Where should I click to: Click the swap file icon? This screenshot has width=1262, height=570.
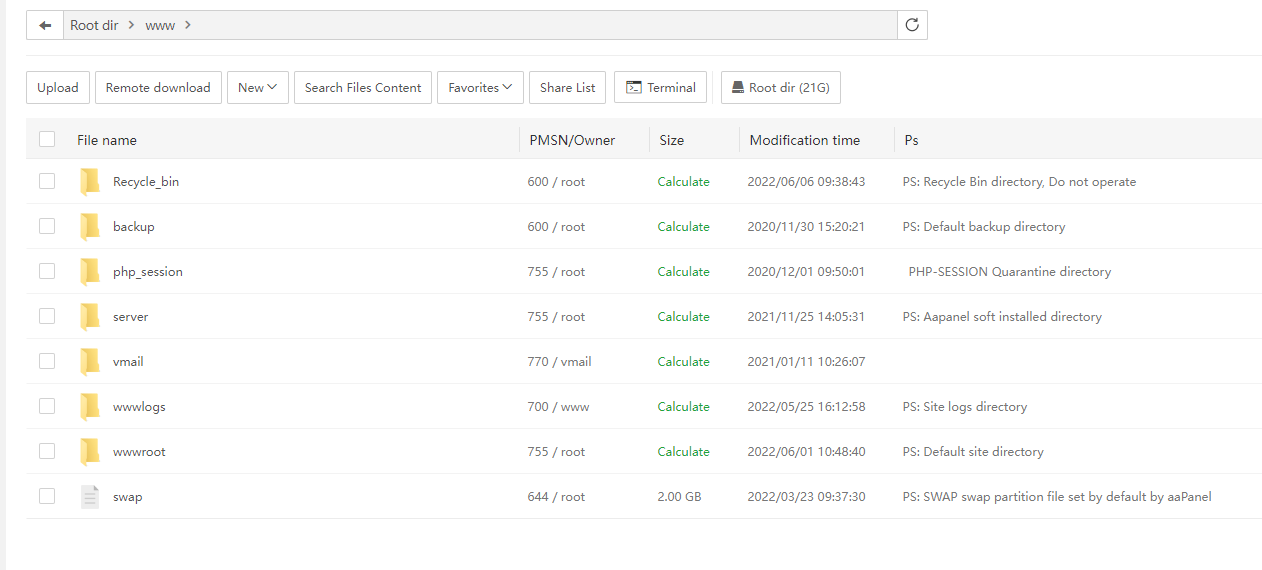(90, 496)
